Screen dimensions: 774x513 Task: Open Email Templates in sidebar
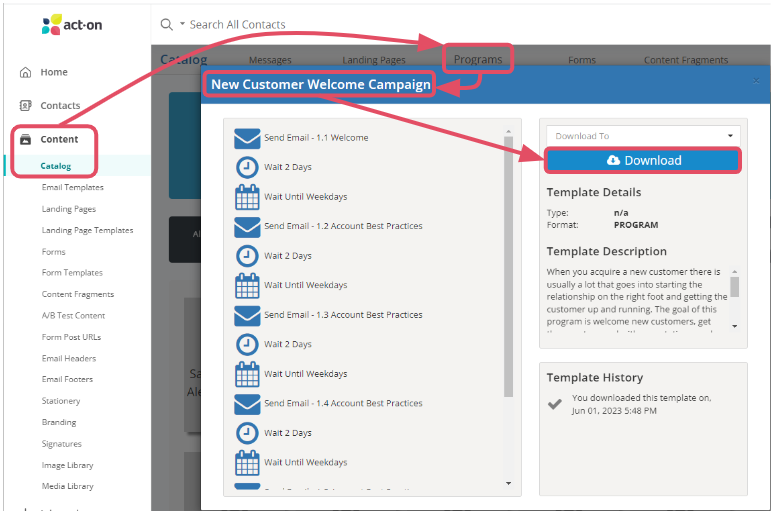73,187
